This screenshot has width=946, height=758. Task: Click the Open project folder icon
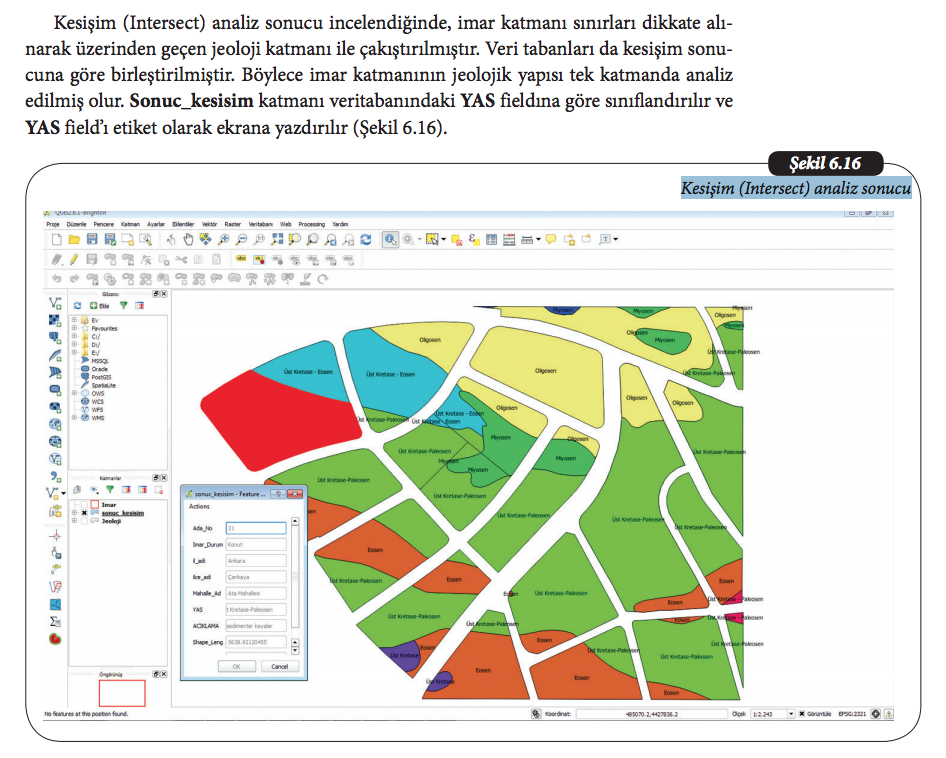pyautogui.click(x=75, y=240)
